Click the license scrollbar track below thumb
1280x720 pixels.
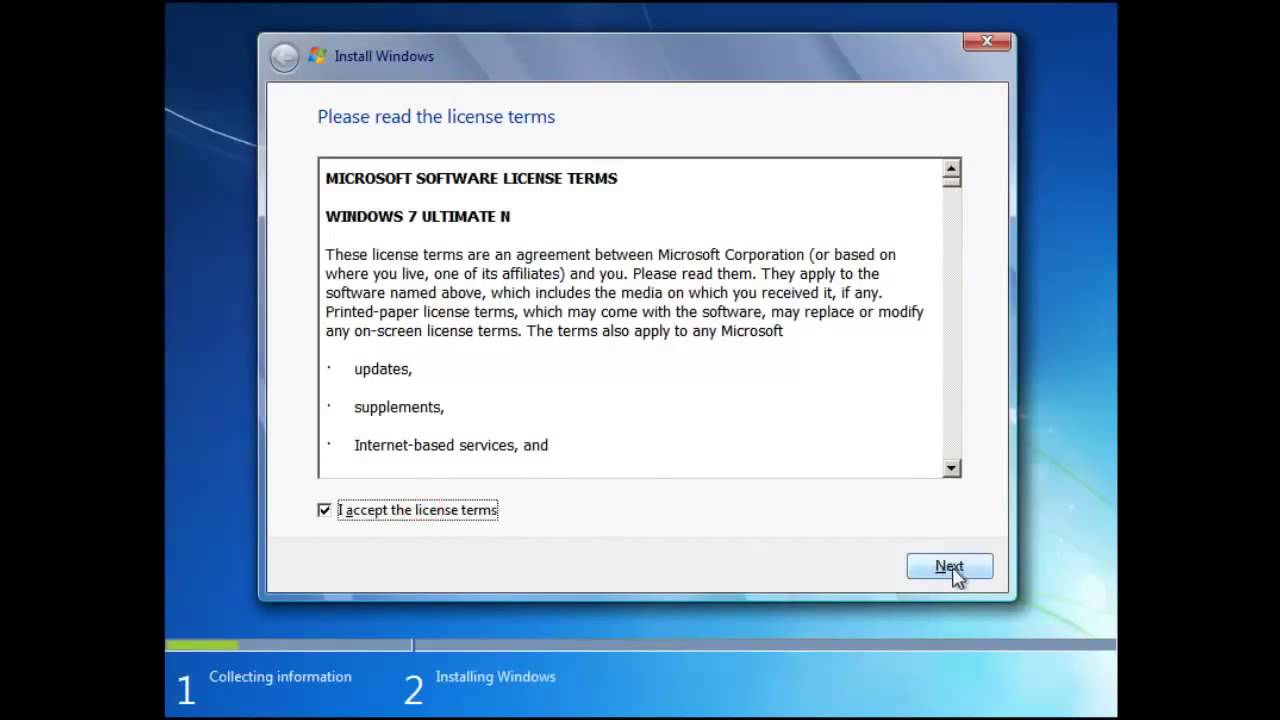(x=951, y=323)
